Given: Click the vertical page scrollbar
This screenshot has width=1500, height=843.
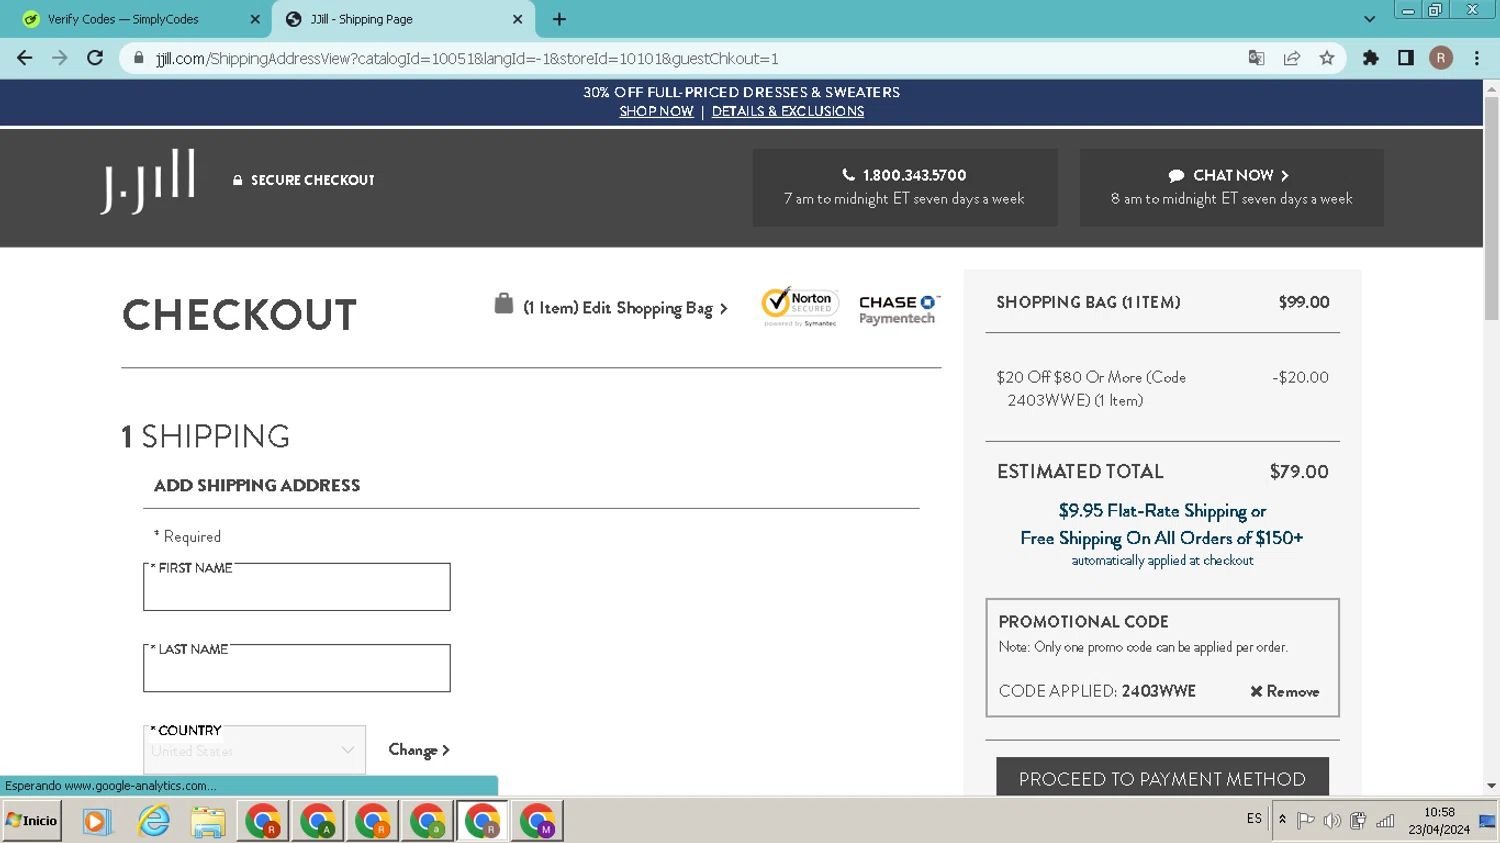Looking at the screenshot, I should [1491, 210].
